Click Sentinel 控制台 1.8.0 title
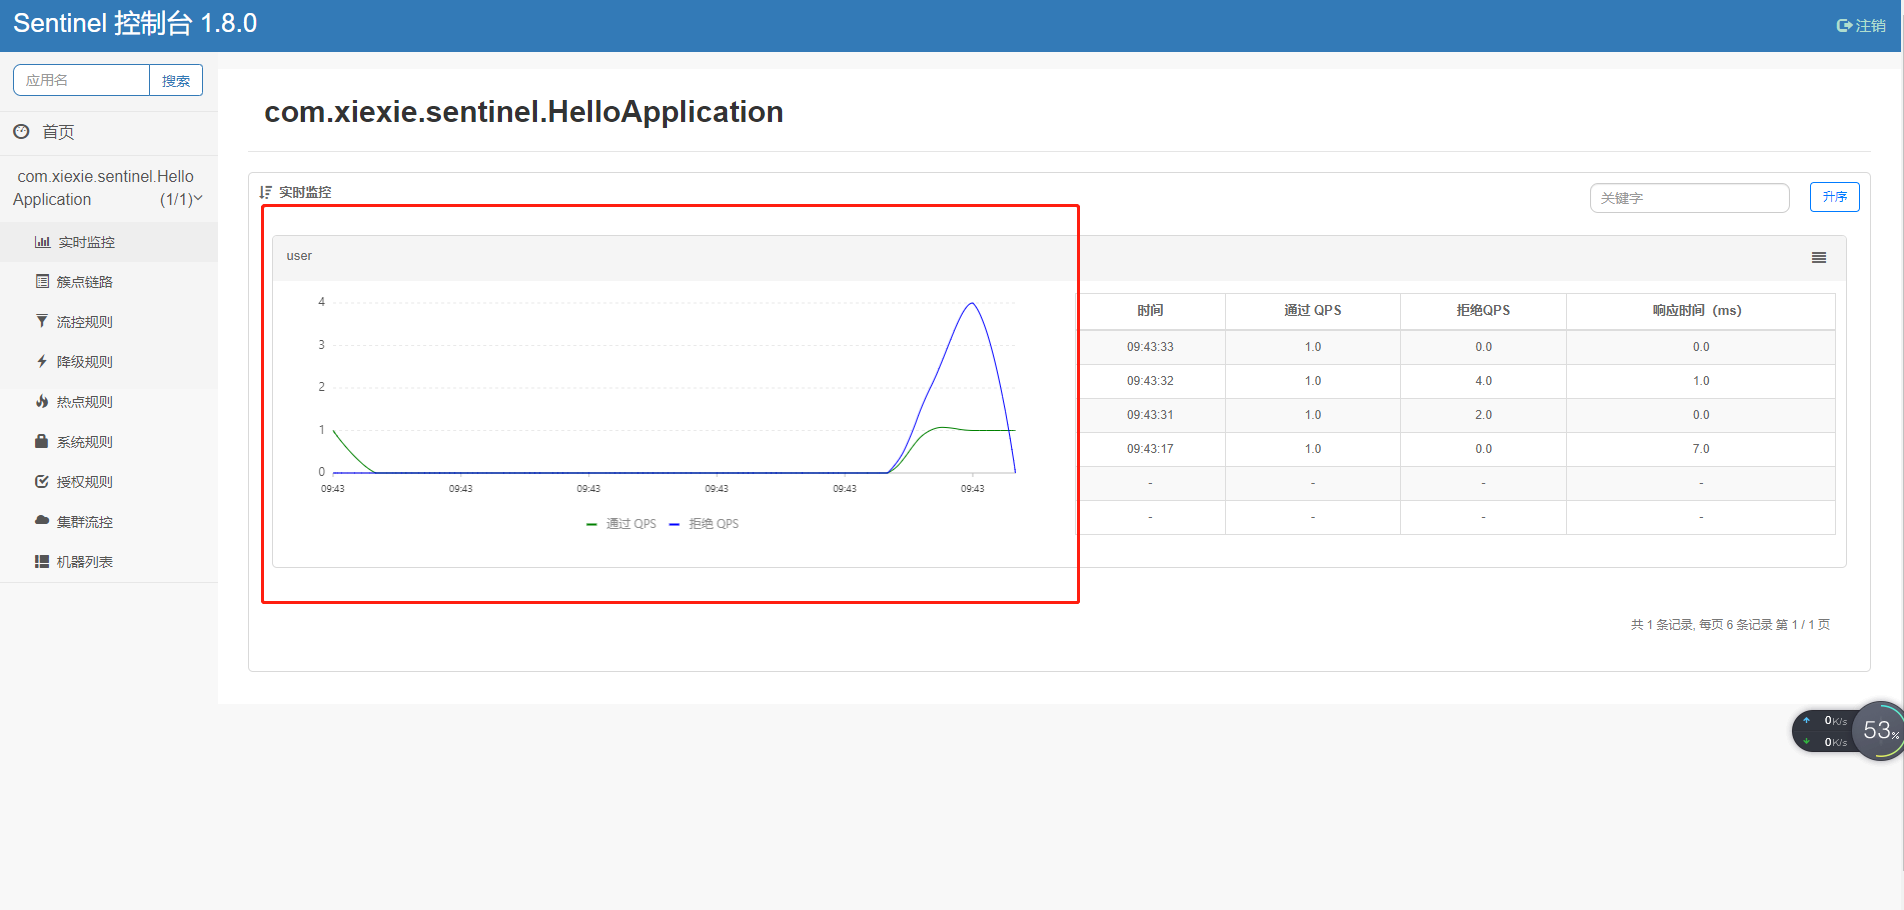 (135, 24)
